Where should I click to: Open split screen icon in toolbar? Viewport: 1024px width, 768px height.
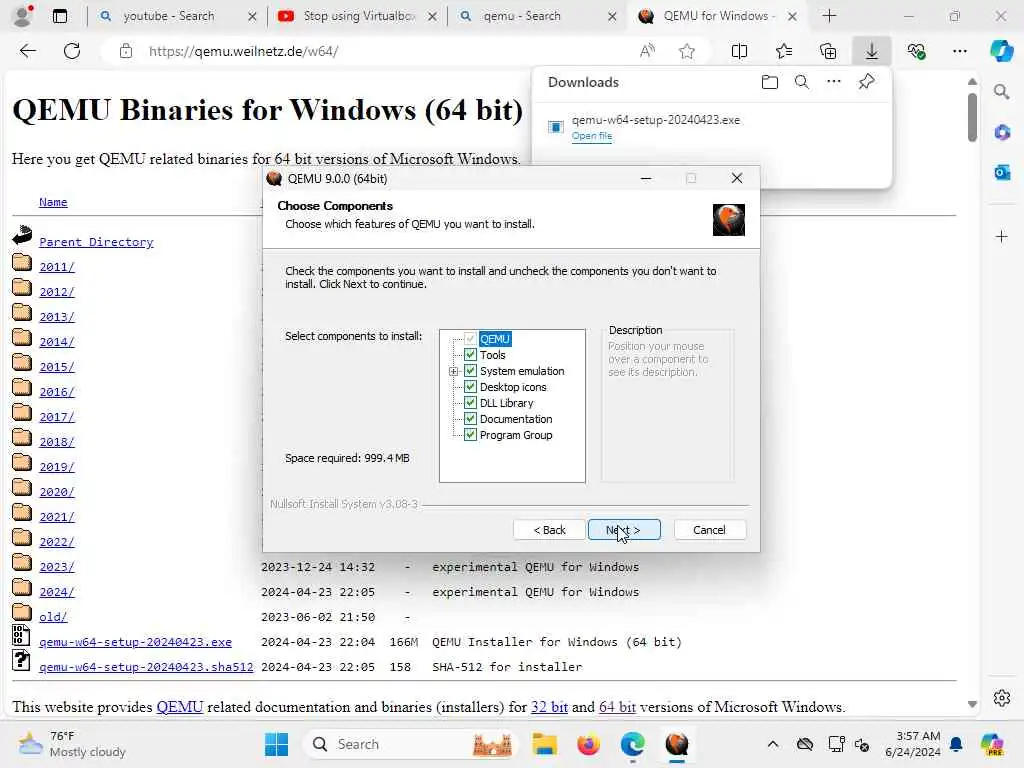(x=739, y=51)
